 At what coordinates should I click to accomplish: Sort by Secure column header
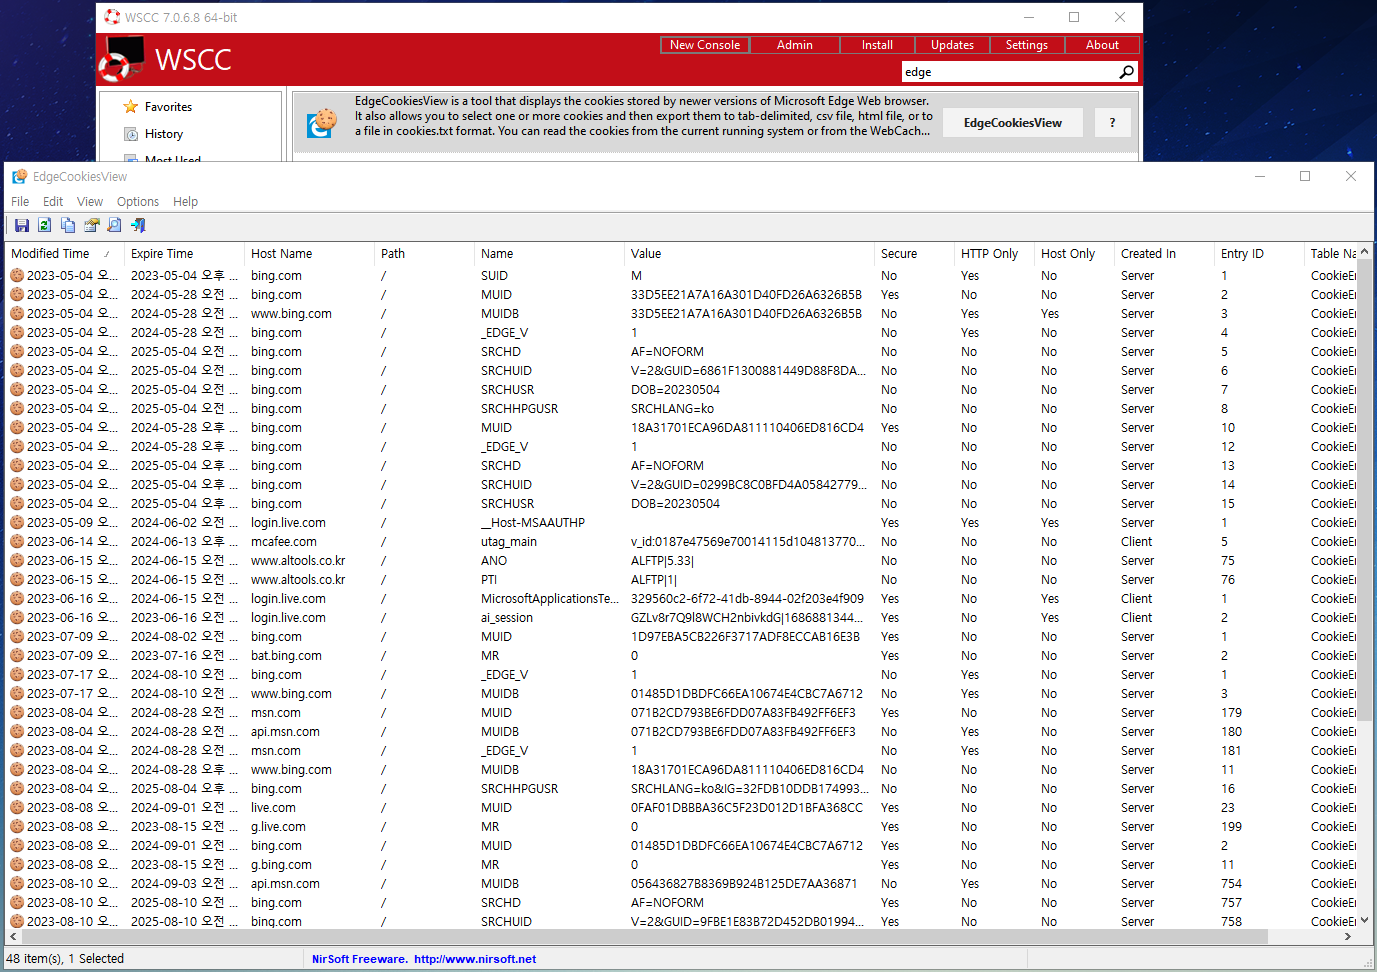(x=914, y=254)
